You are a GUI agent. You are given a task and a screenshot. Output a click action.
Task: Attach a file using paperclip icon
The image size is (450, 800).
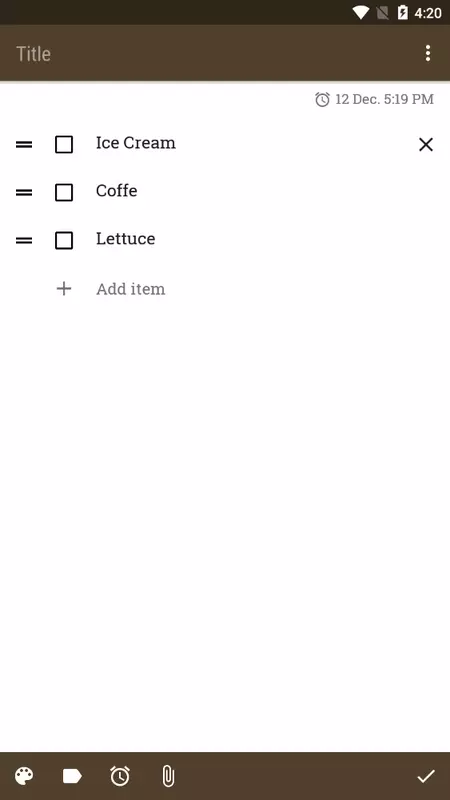click(x=168, y=777)
